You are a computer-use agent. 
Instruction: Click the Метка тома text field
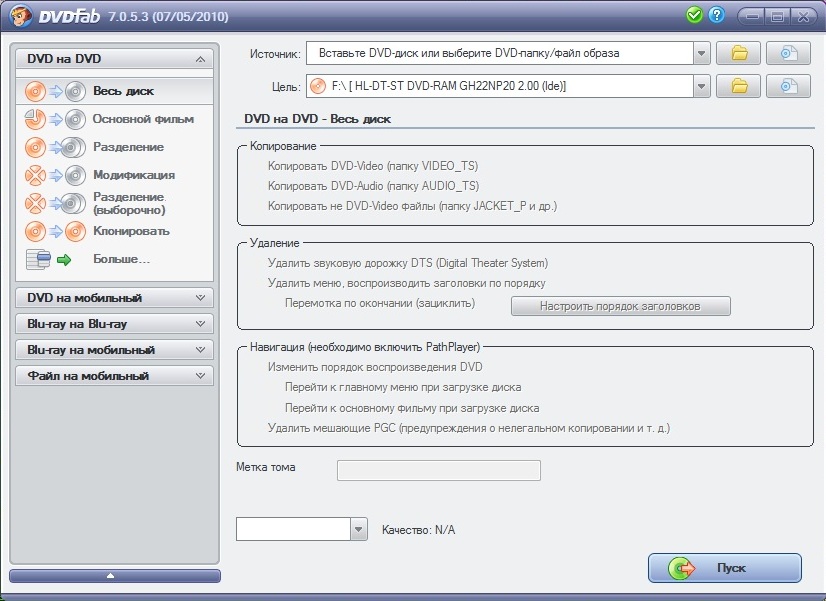[x=438, y=471]
